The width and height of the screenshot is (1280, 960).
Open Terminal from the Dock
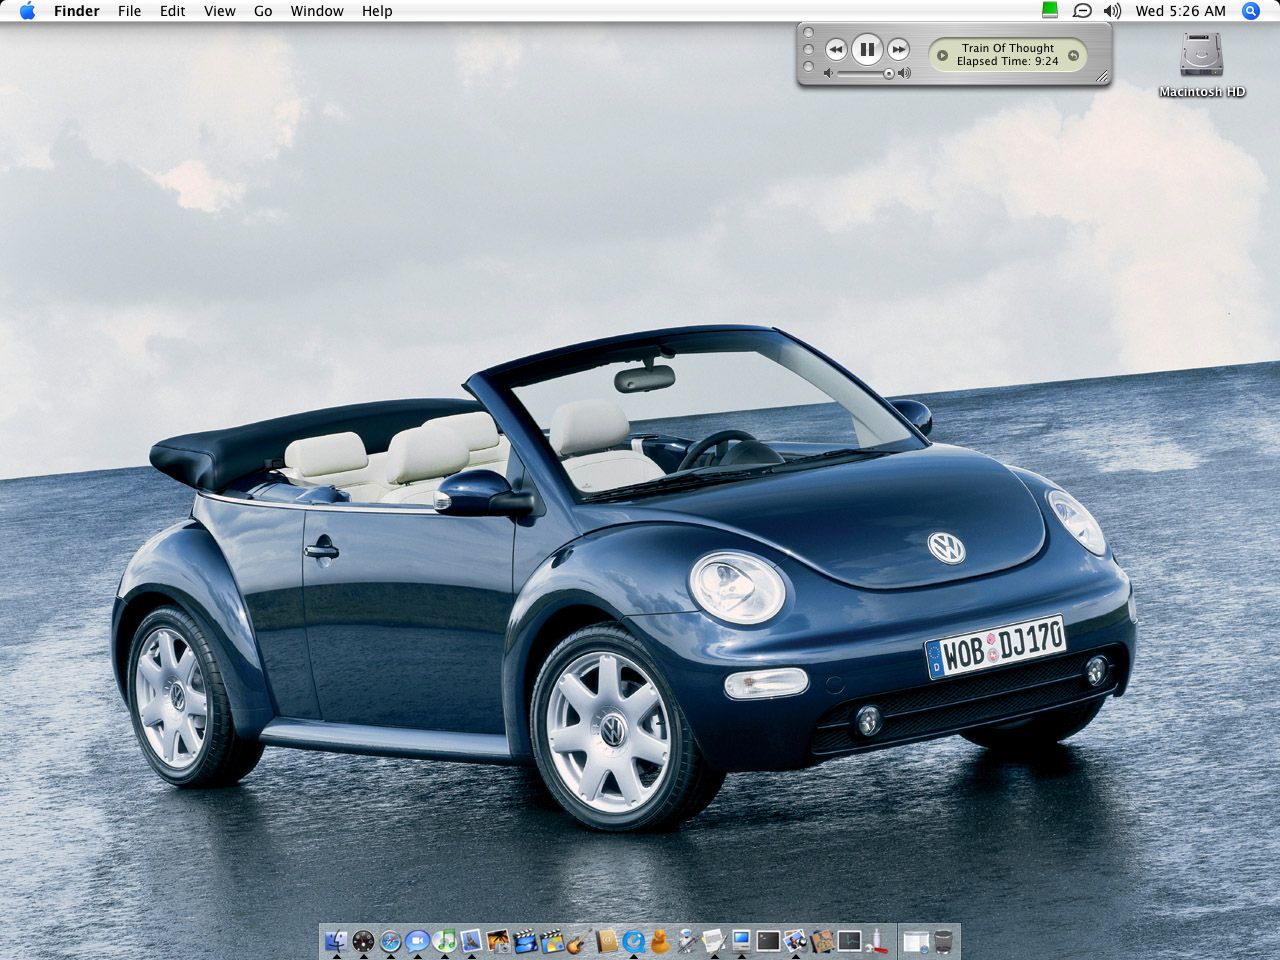768,941
